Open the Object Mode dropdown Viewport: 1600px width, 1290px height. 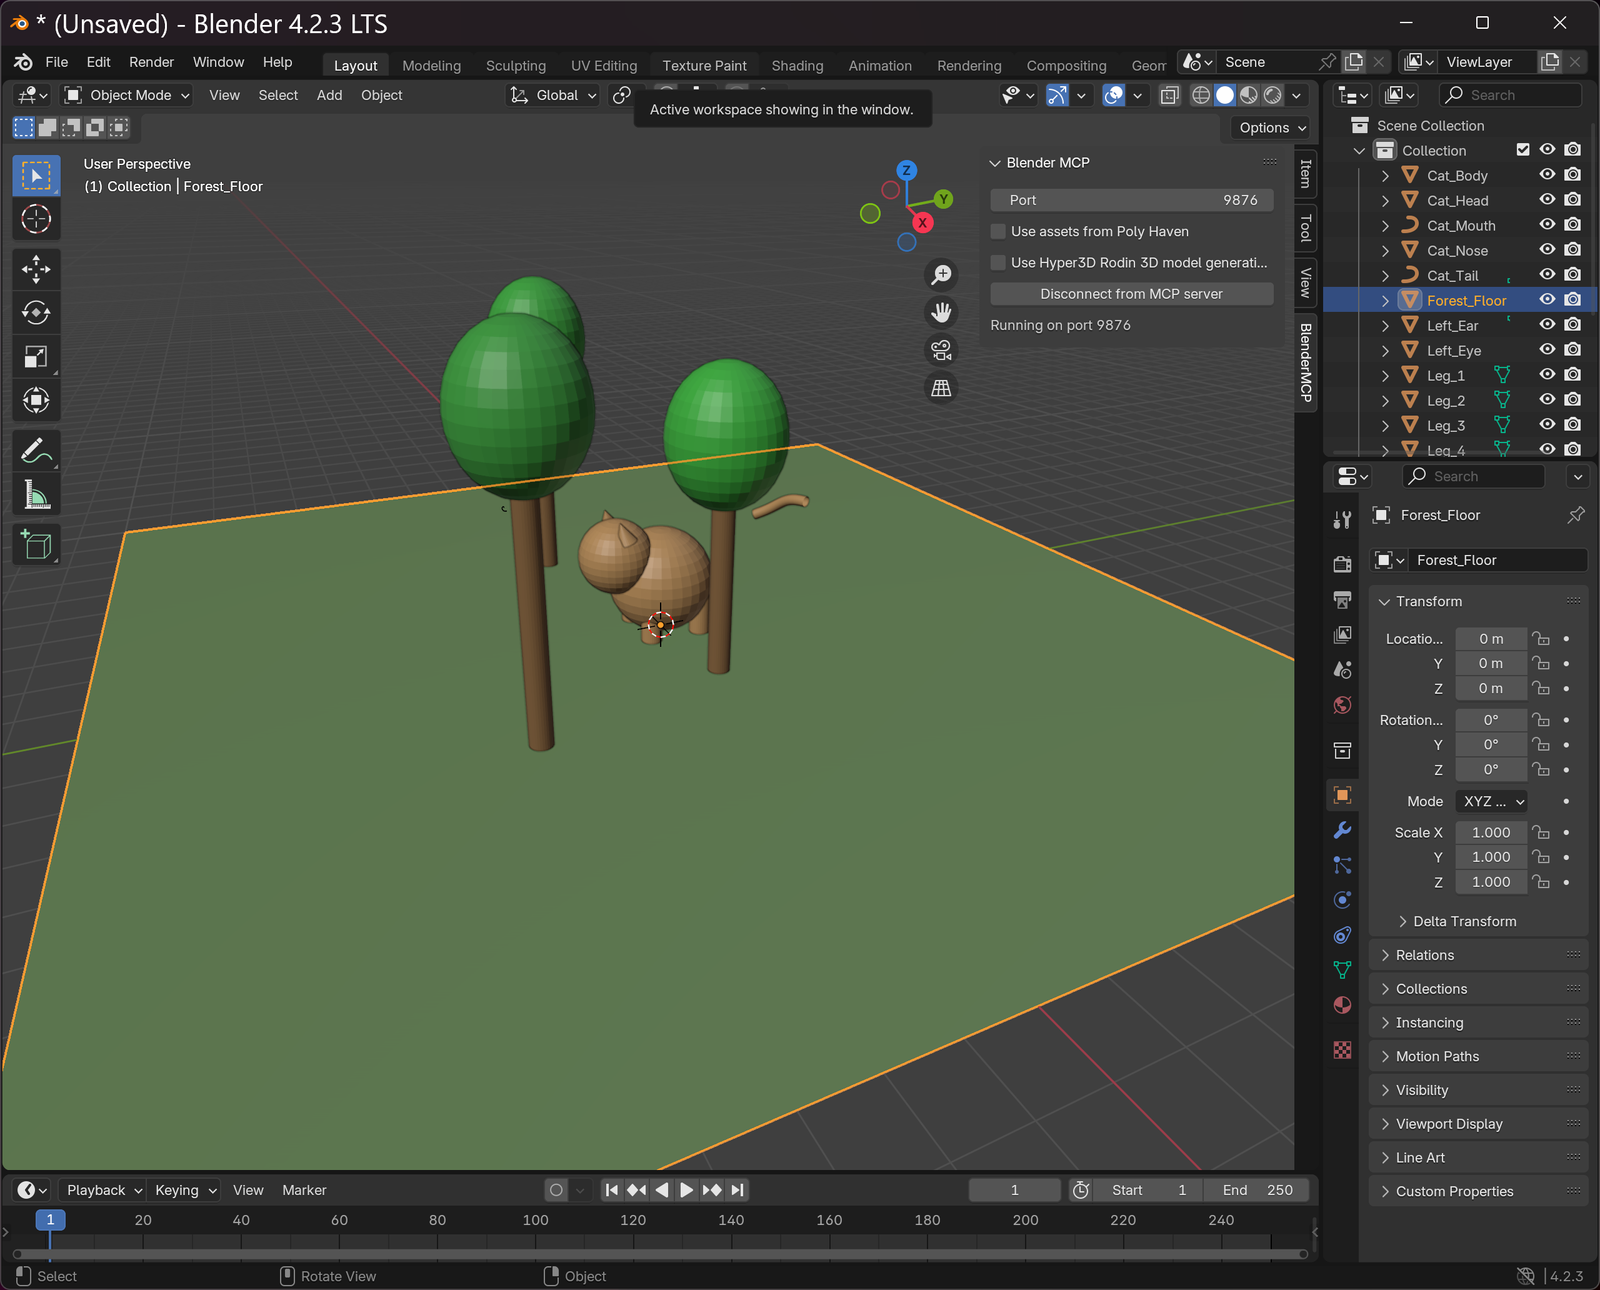[x=127, y=95]
